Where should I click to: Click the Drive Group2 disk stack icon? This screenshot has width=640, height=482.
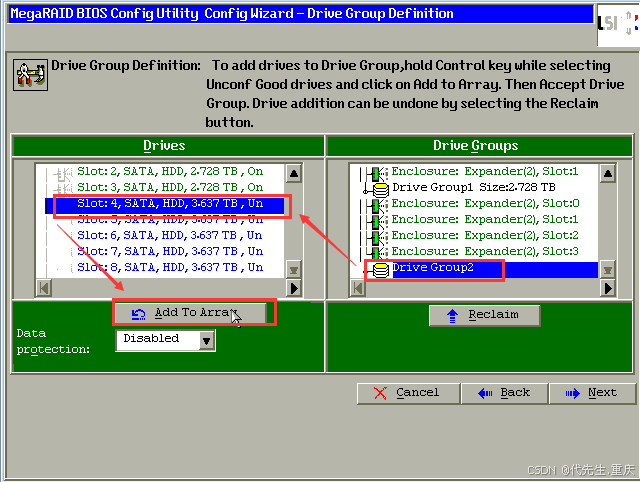pyautogui.click(x=380, y=270)
